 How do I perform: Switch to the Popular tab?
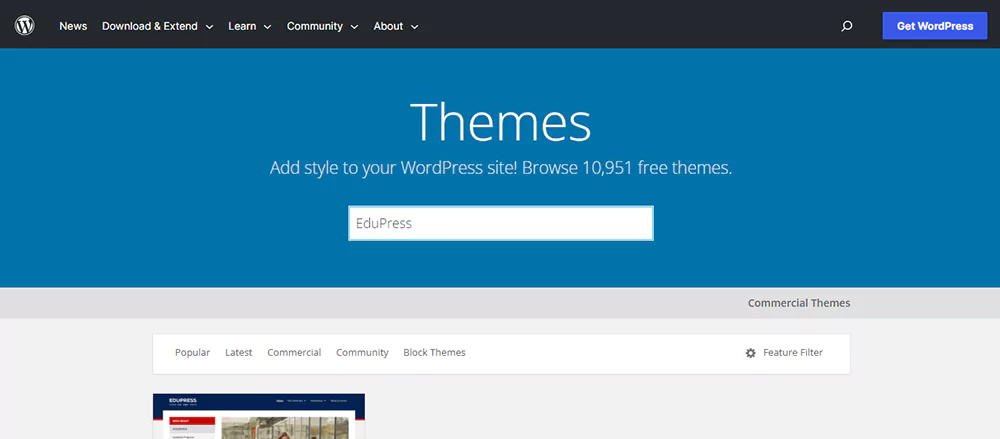[193, 352]
